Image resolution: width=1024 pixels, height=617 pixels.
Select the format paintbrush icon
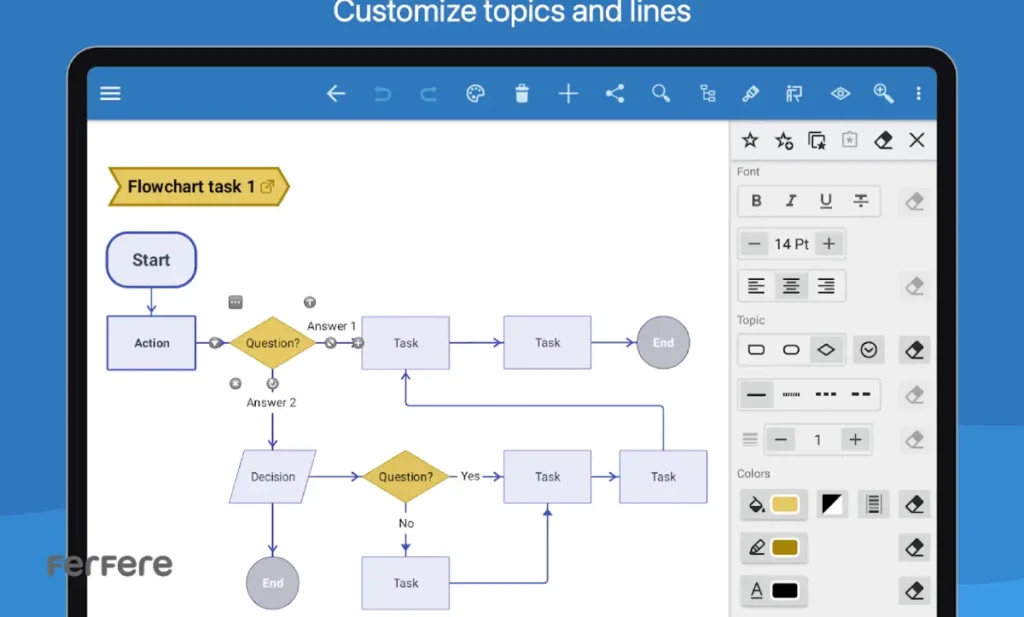(x=750, y=94)
